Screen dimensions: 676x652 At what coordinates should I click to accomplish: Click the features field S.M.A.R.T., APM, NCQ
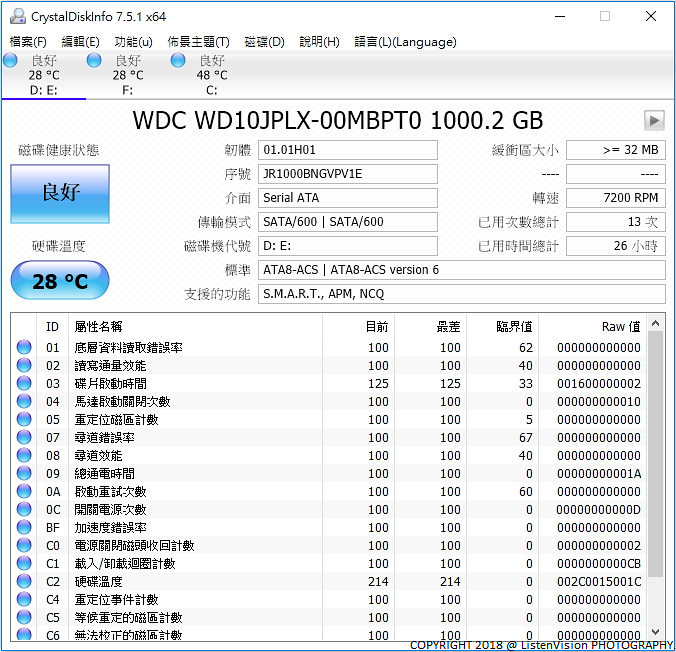click(462, 294)
